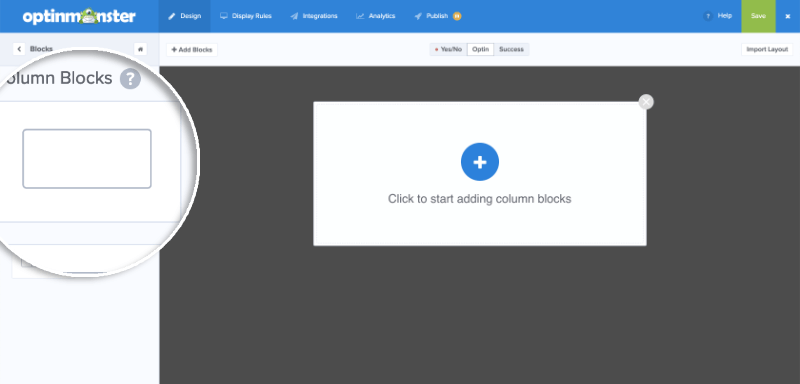The width and height of the screenshot is (800, 384).
Task: Click the Add Blocks button
Action: 192,49
